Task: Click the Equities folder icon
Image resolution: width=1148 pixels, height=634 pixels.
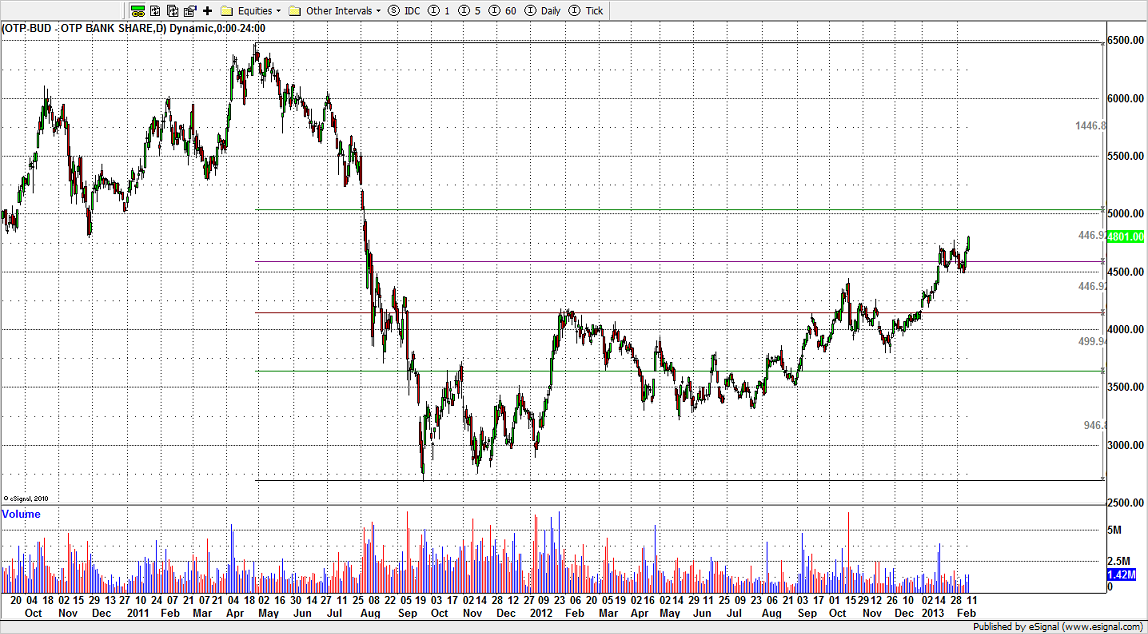Action: click(227, 11)
